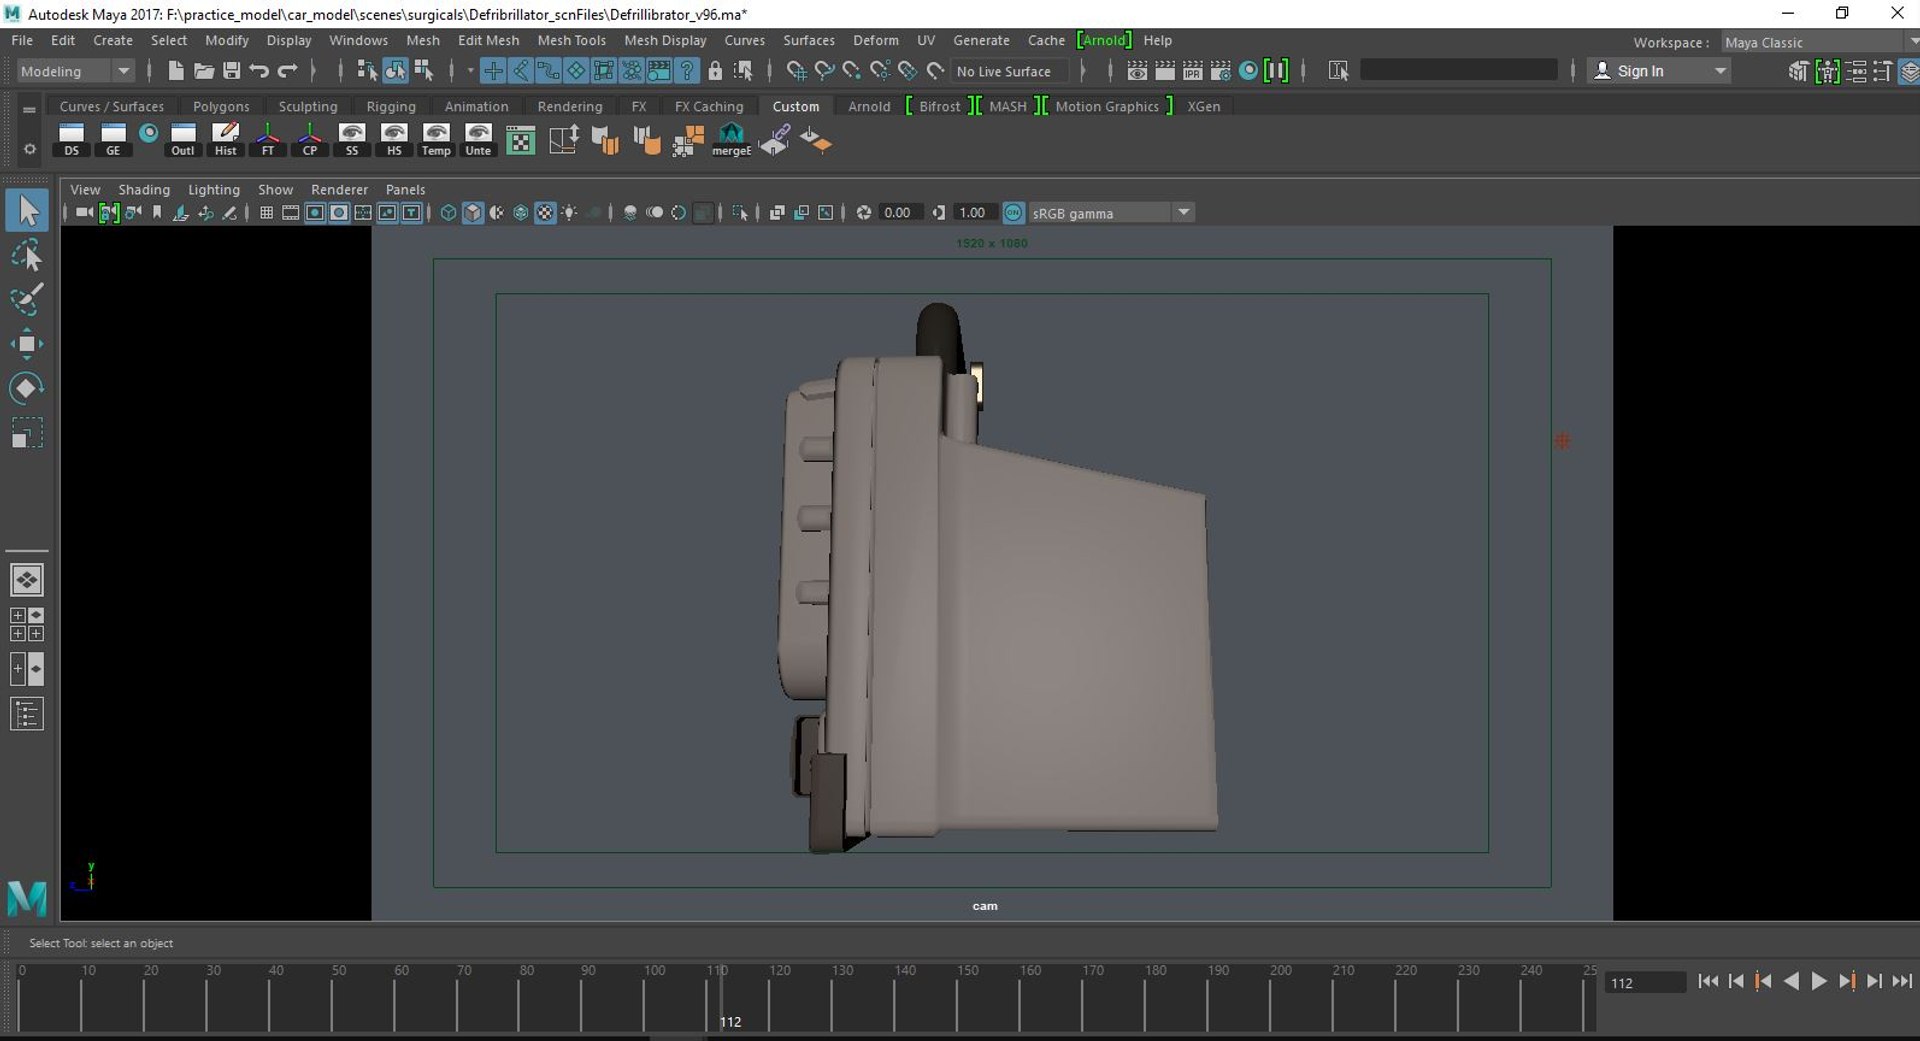Click the mergeE shelf button
Image resolution: width=1920 pixels, height=1041 pixels.
731,140
